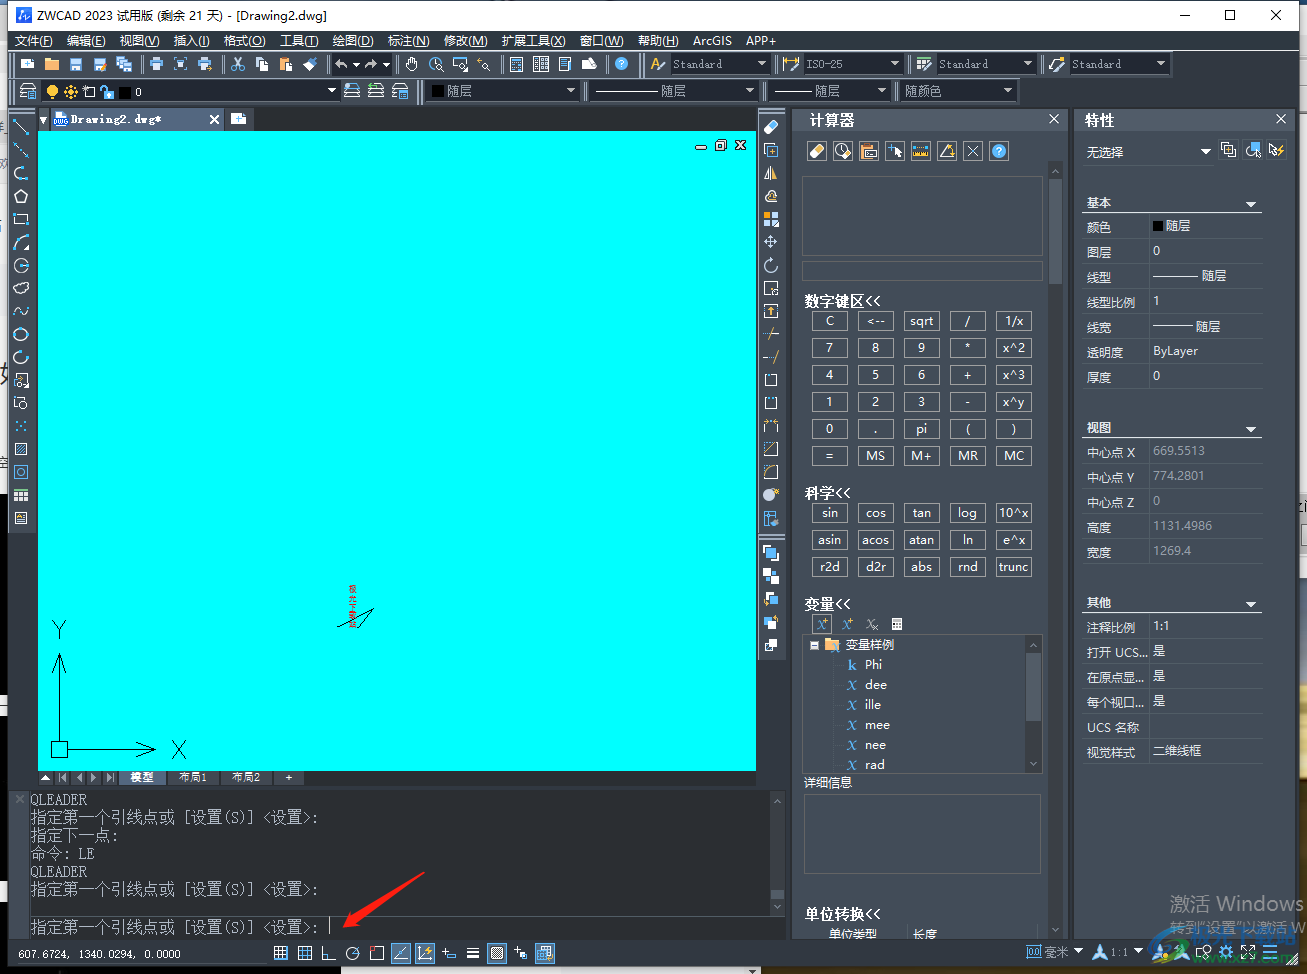1307x974 pixels.
Task: Click the calculator digit 7 button
Action: coord(829,348)
